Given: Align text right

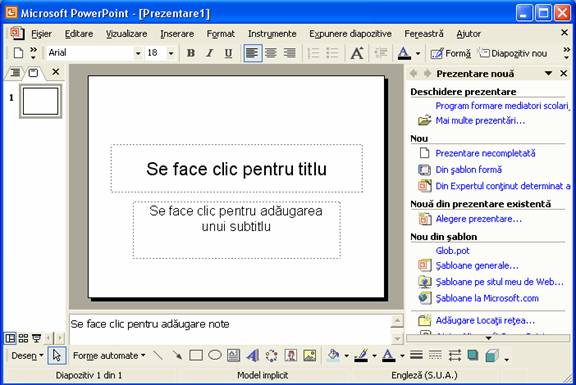Looking at the screenshot, I should (x=290, y=53).
